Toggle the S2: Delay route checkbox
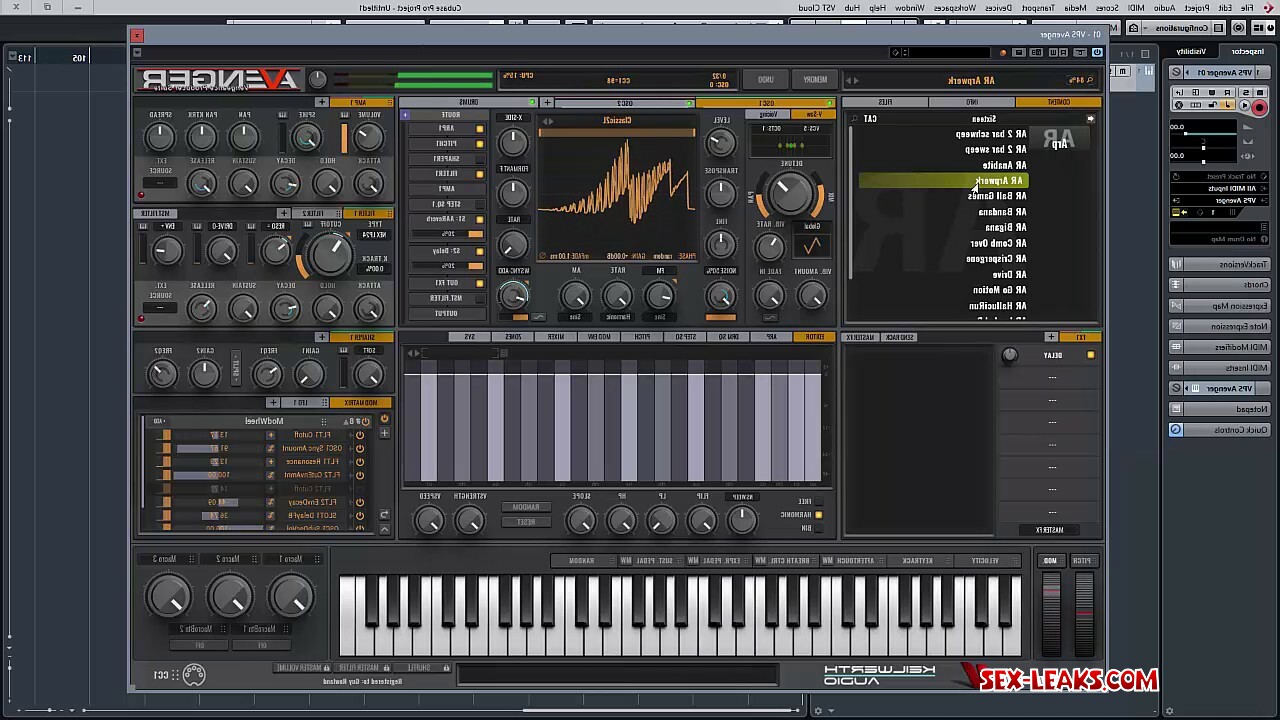1280x720 pixels. click(x=480, y=251)
